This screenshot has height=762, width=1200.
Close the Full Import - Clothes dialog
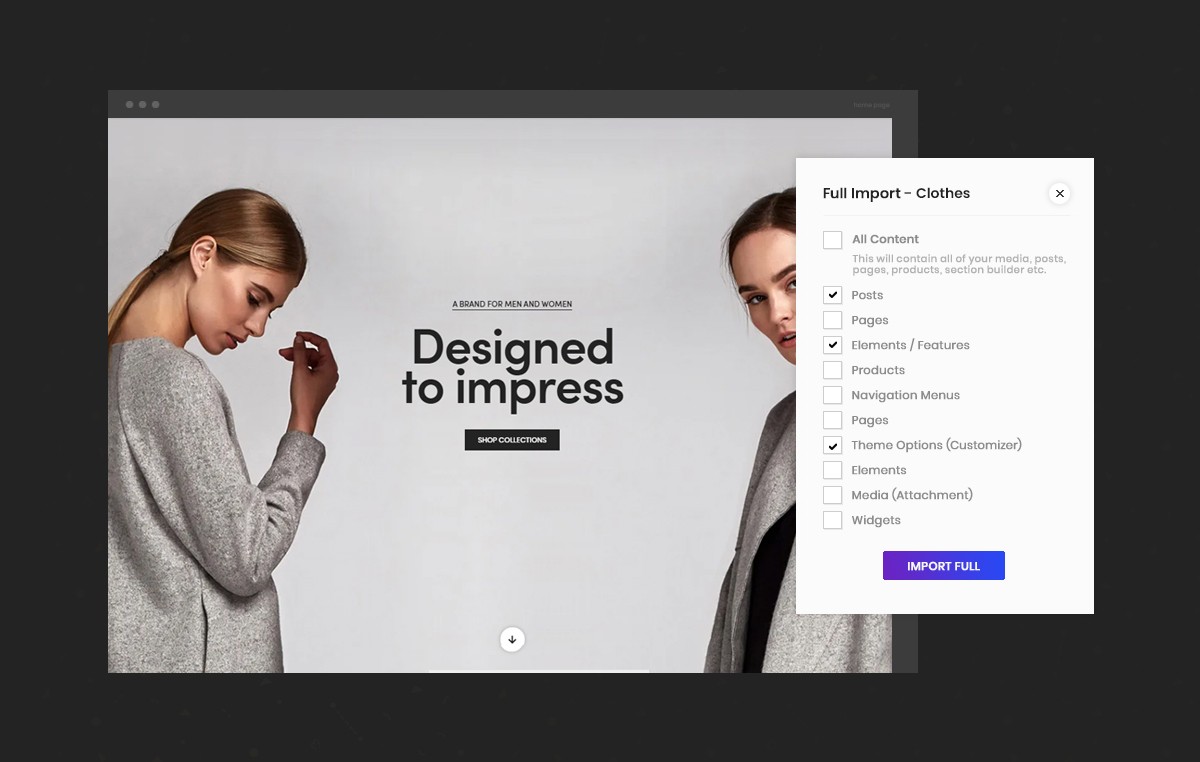[x=1060, y=193]
